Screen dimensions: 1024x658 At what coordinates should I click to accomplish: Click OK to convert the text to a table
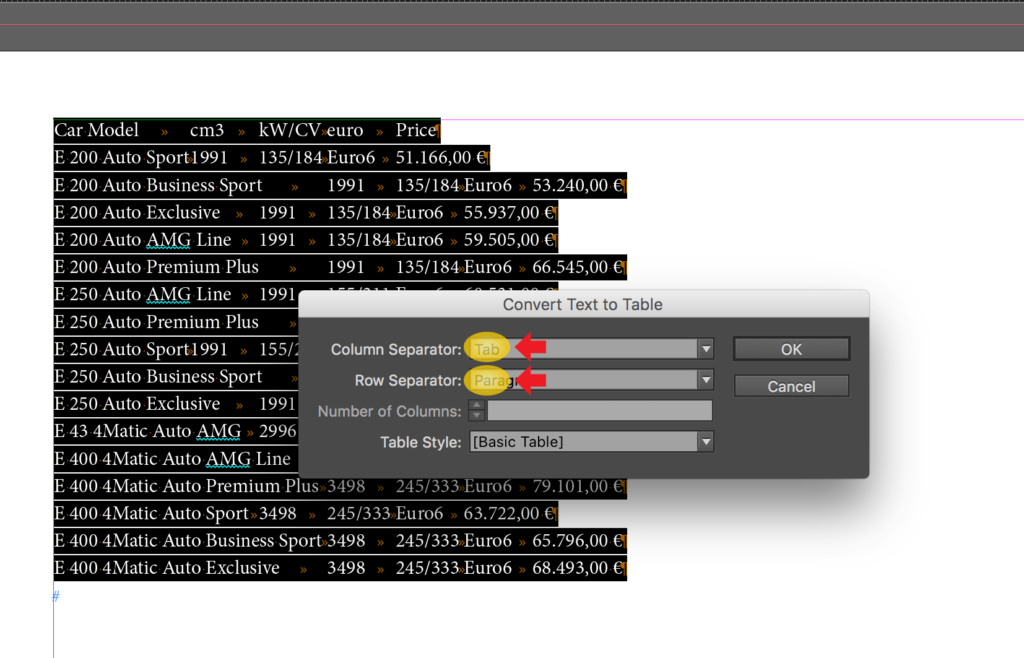[x=791, y=348]
